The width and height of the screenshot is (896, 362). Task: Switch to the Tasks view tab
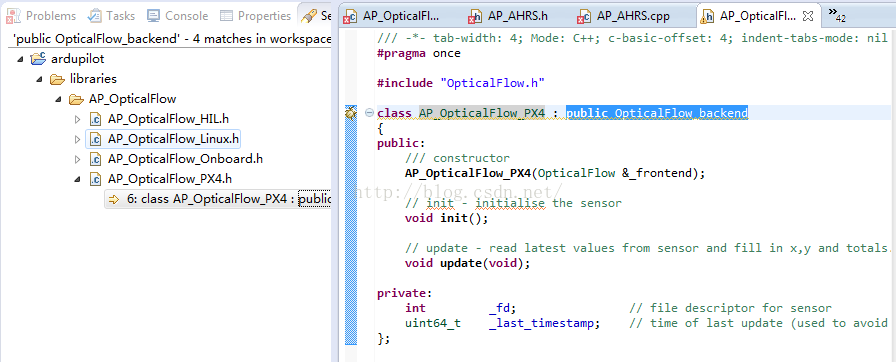coord(112,16)
